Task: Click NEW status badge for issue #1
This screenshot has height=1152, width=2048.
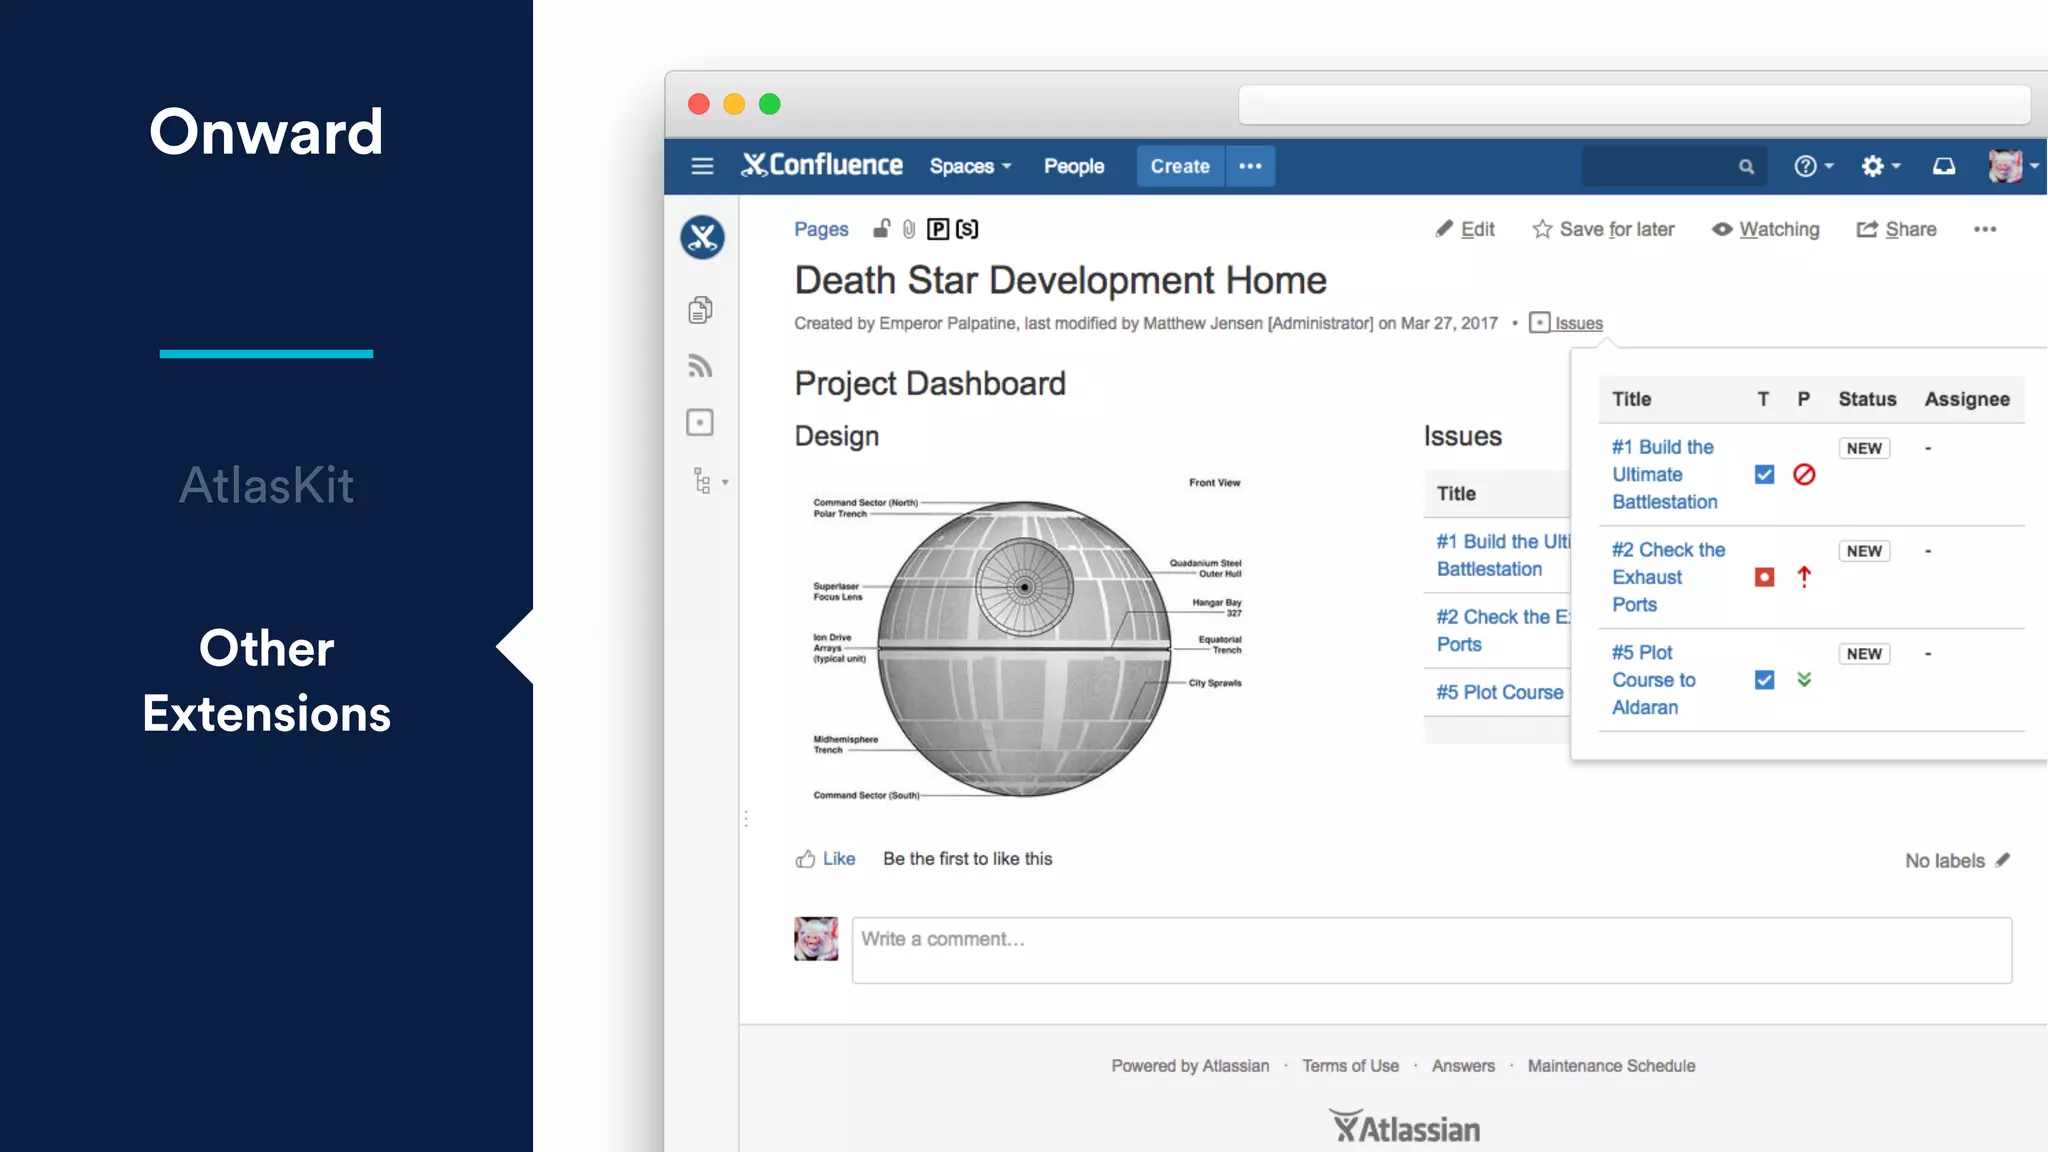Action: point(1864,448)
